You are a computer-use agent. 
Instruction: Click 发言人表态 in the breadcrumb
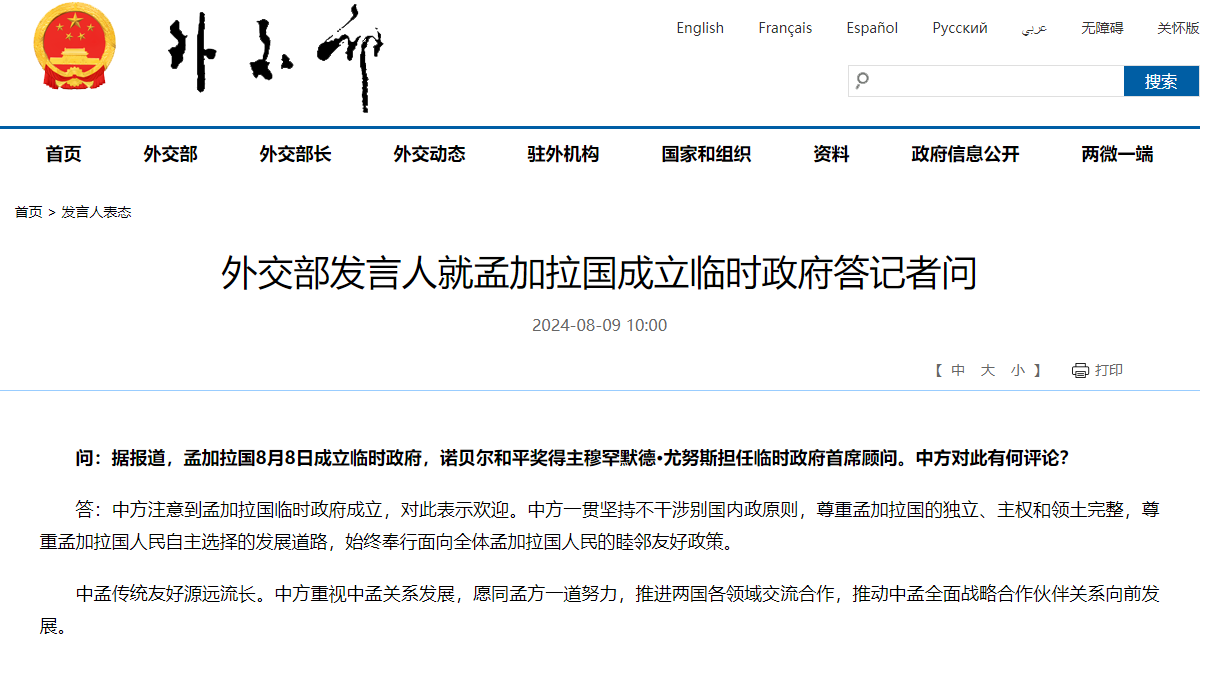pos(96,212)
